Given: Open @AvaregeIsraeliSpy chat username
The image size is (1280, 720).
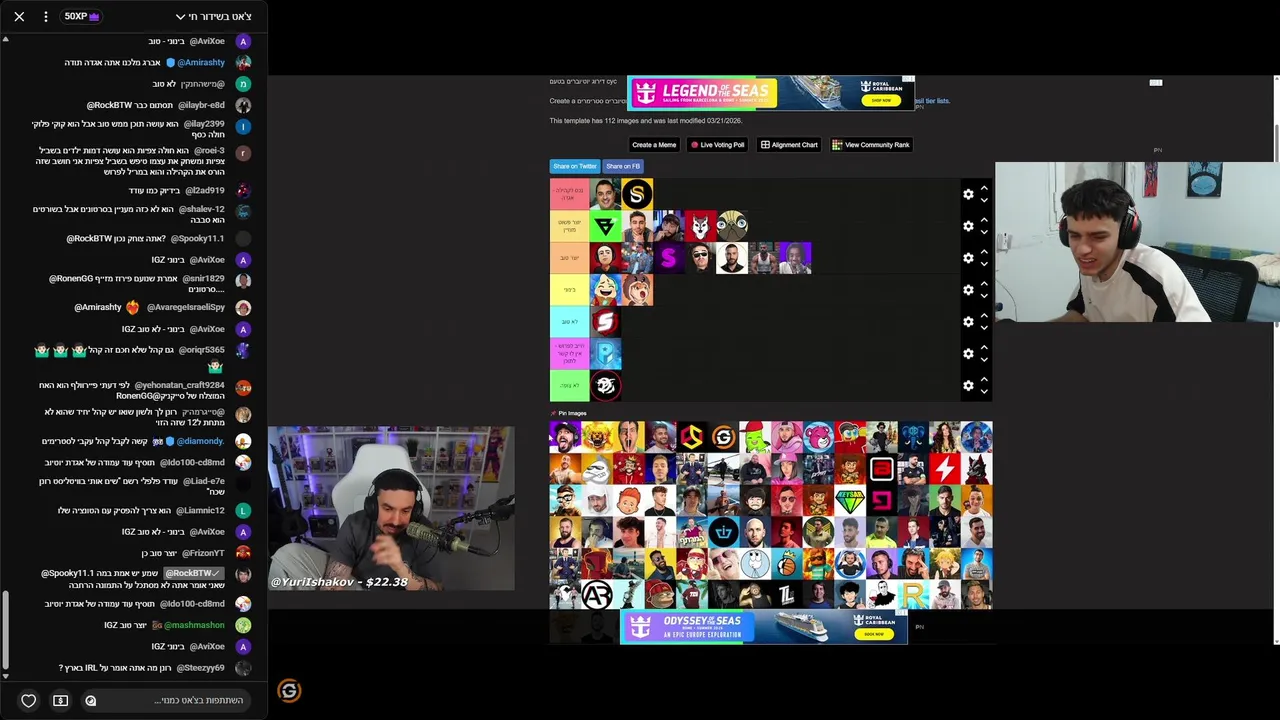Looking at the screenshot, I should tap(186, 307).
